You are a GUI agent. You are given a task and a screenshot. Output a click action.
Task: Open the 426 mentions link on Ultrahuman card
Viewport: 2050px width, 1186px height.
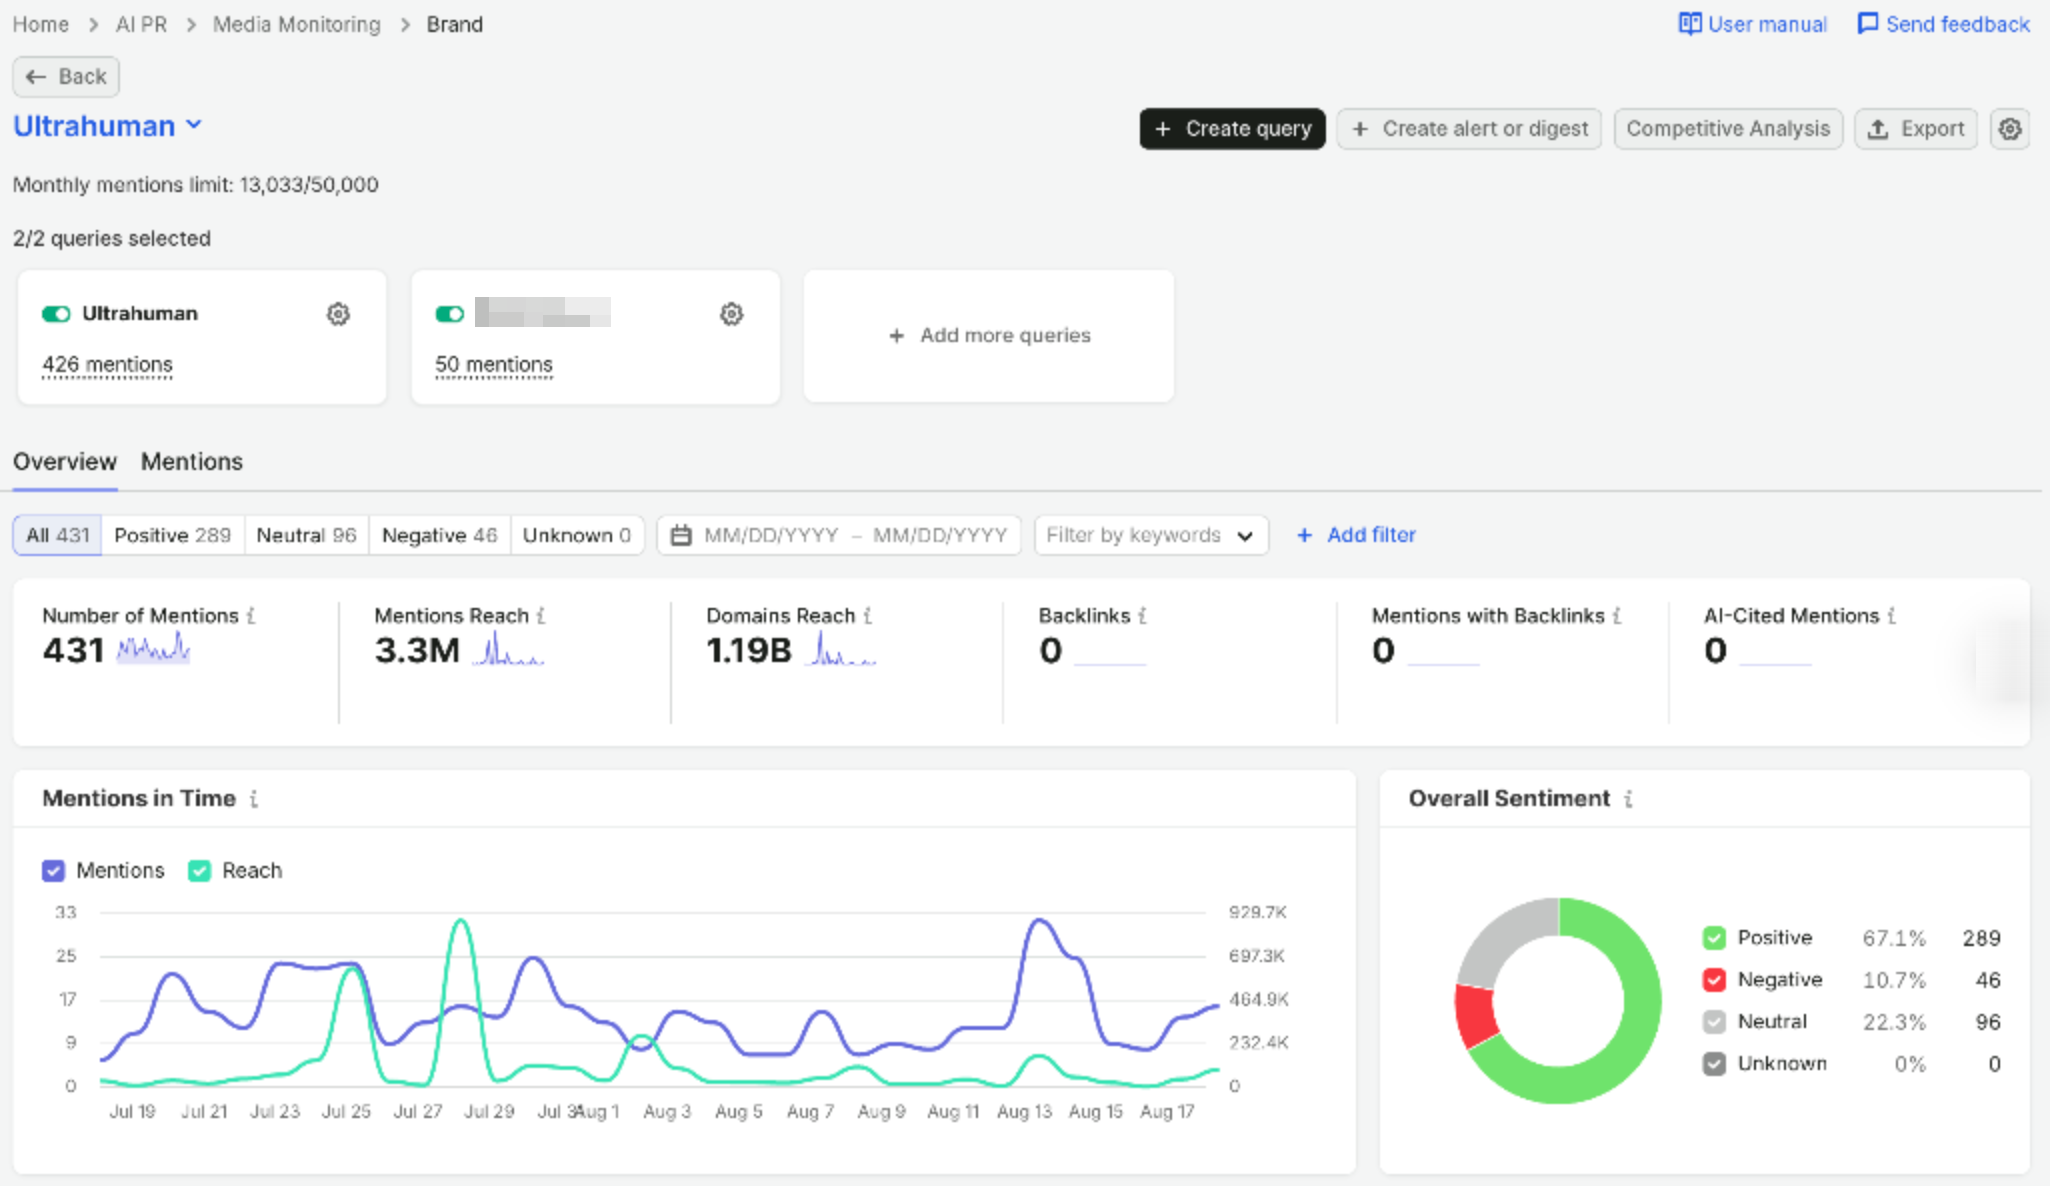click(107, 365)
